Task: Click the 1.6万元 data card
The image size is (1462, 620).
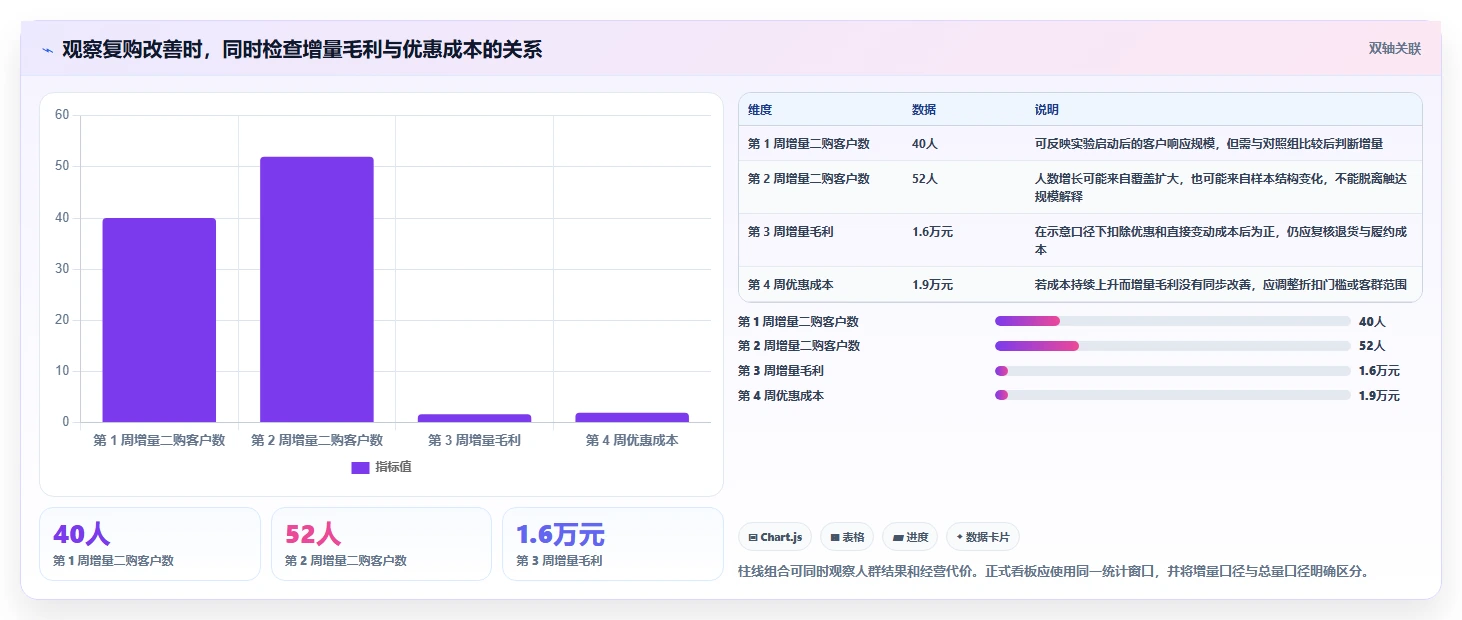Action: 613,544
